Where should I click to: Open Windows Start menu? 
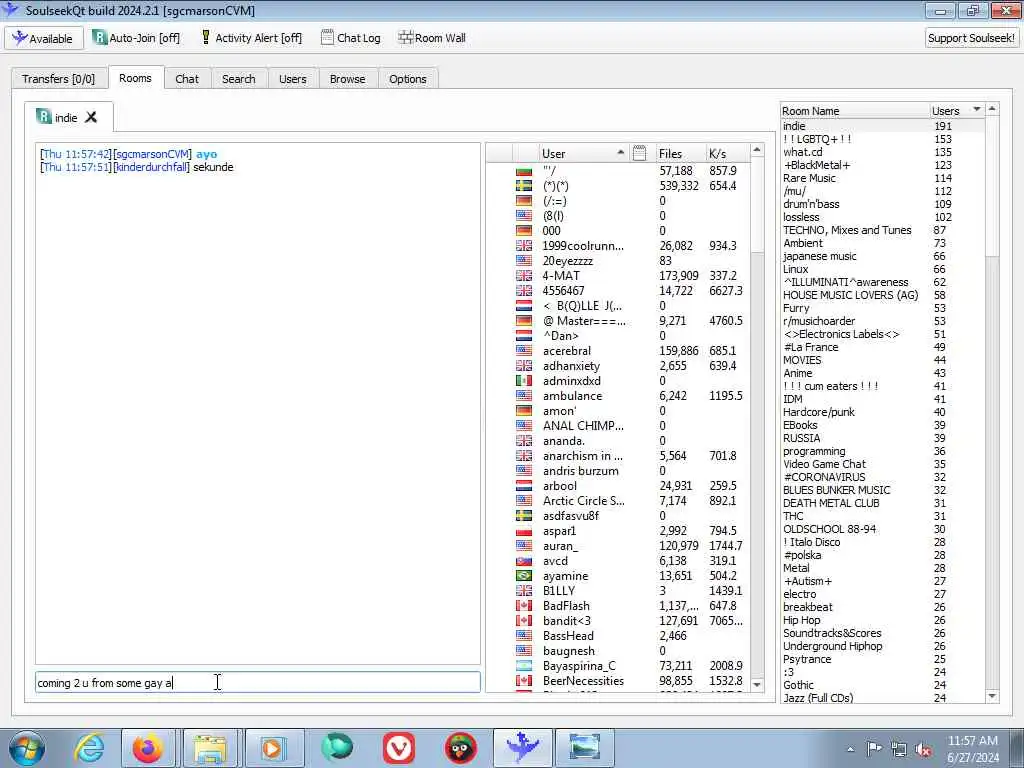pyautogui.click(x=26, y=748)
